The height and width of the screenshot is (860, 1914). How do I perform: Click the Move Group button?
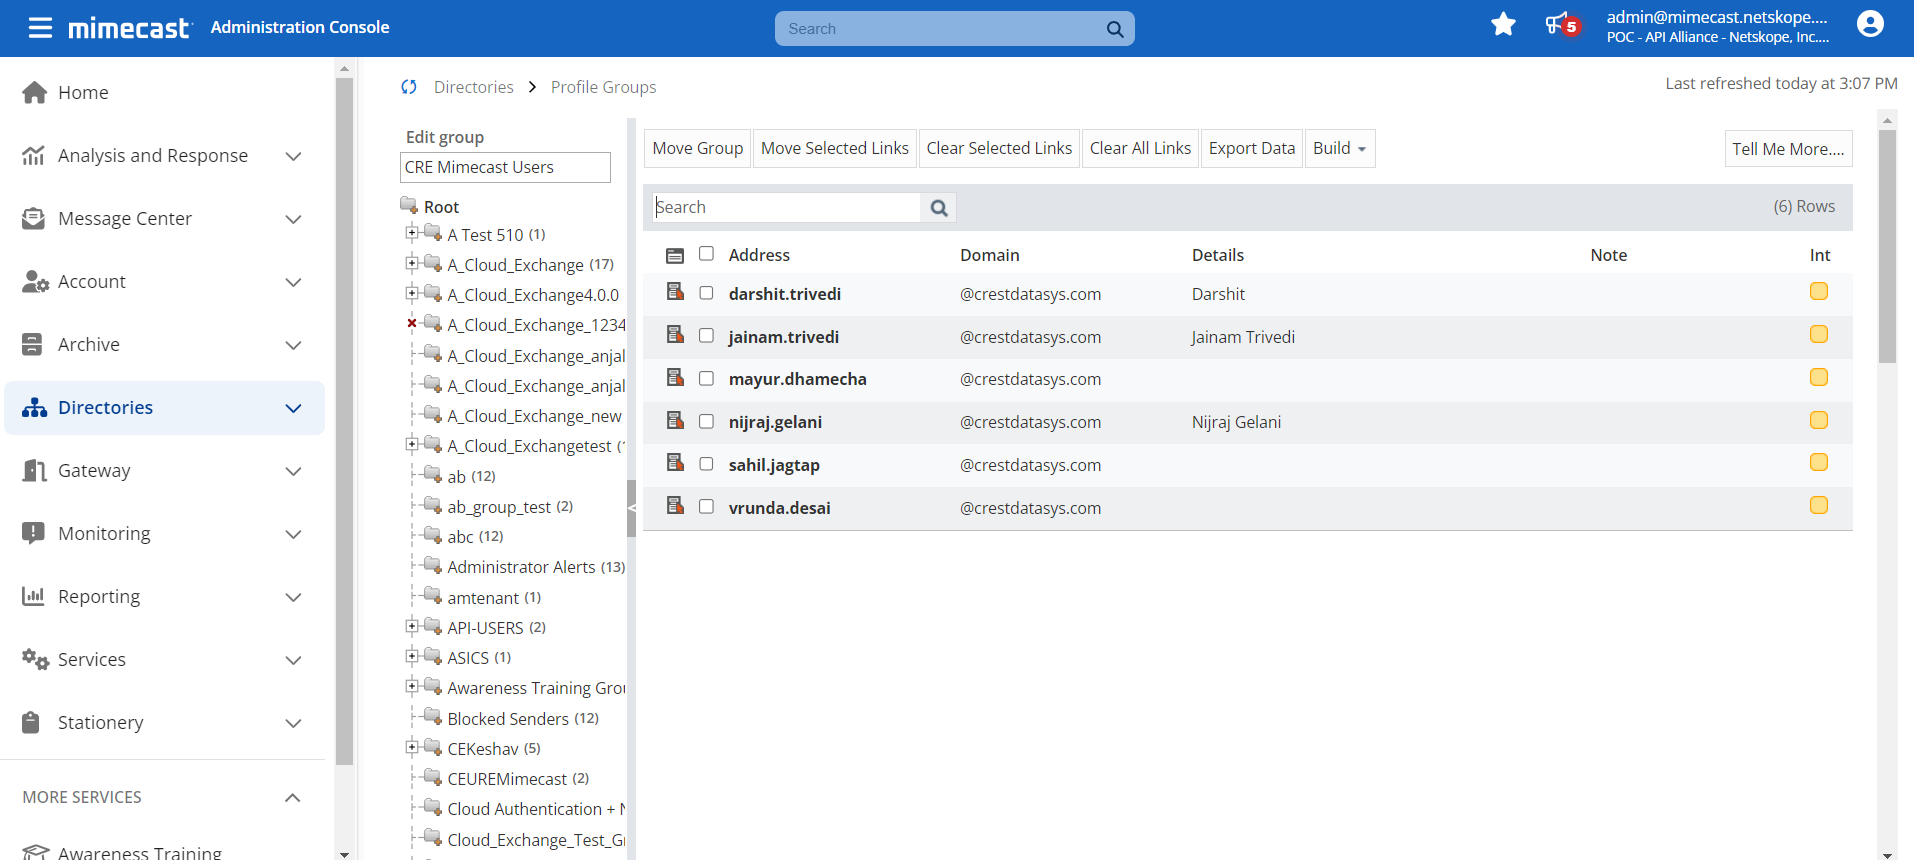tap(698, 148)
